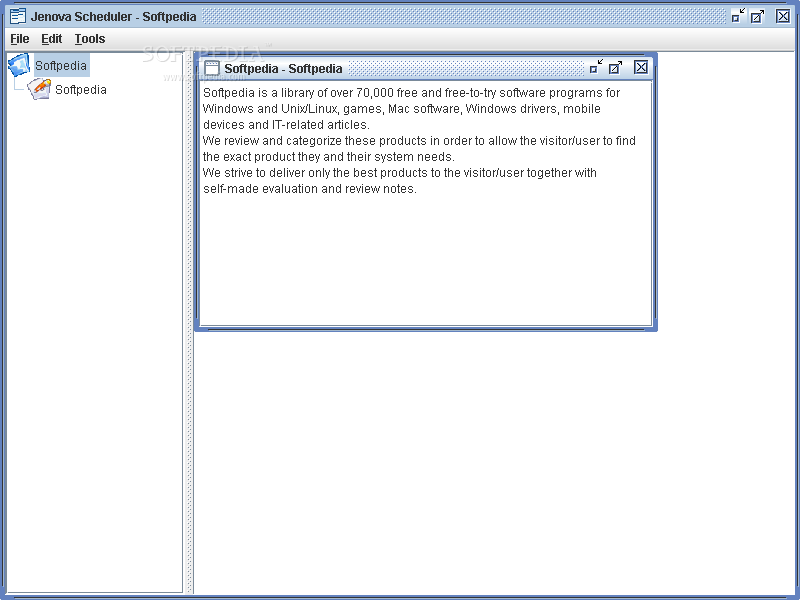The height and width of the screenshot is (600, 800).
Task: Maximize the Softpedia - Softpedia internal window
Action: coord(616,67)
